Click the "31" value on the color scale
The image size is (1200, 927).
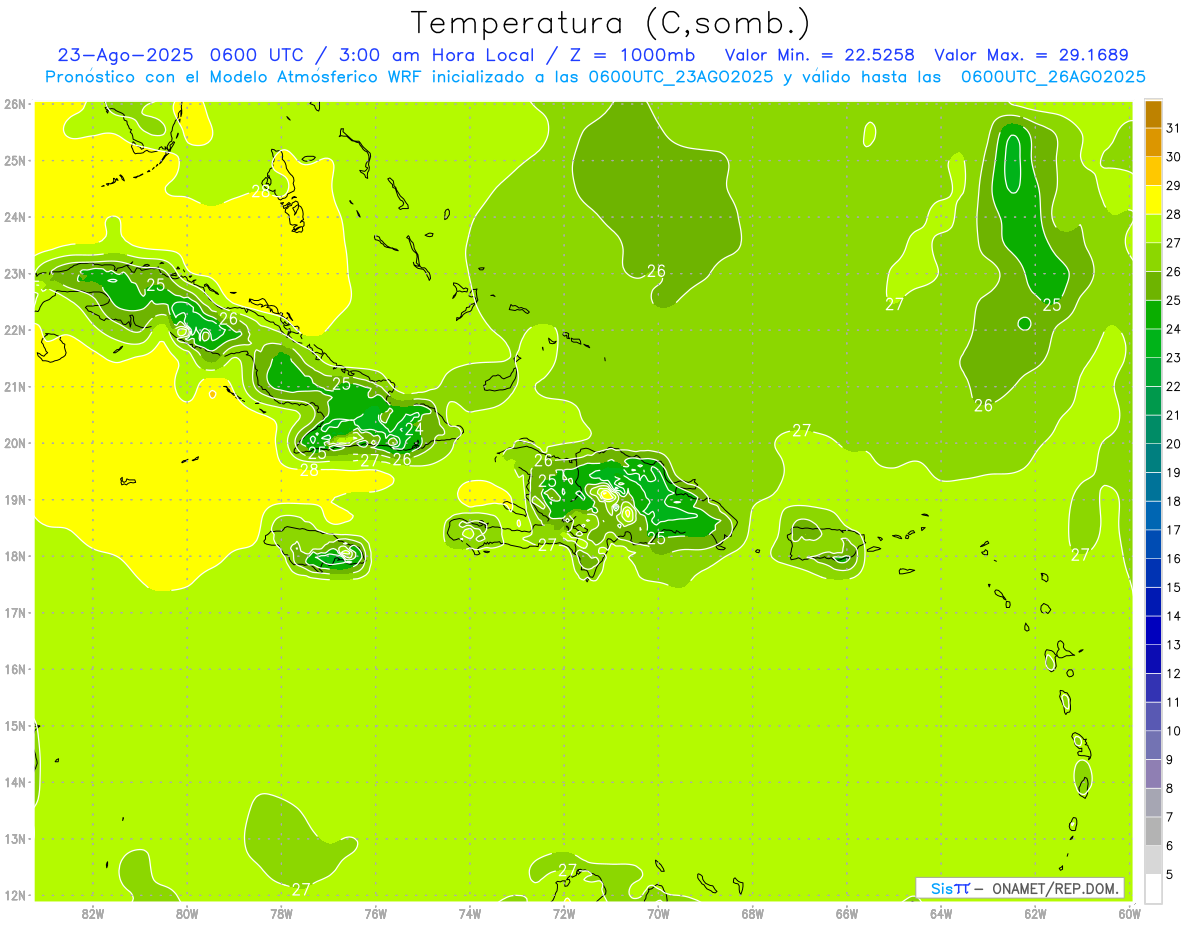(1174, 128)
